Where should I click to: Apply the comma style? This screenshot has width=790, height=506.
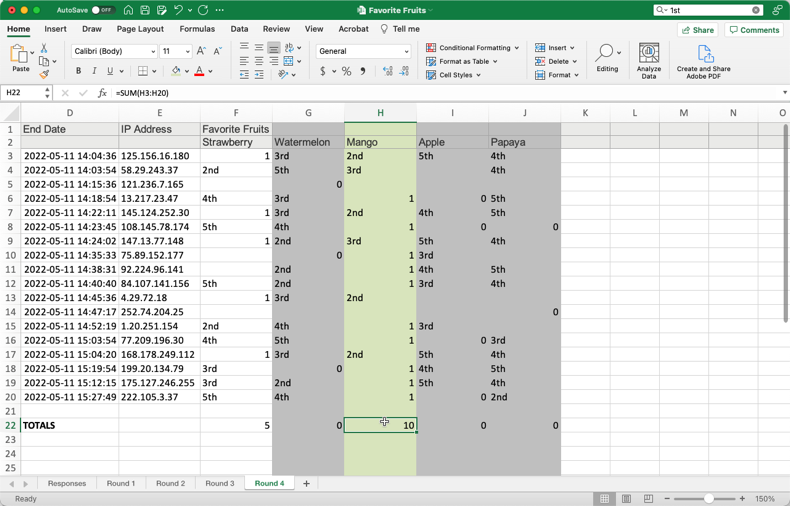363,72
